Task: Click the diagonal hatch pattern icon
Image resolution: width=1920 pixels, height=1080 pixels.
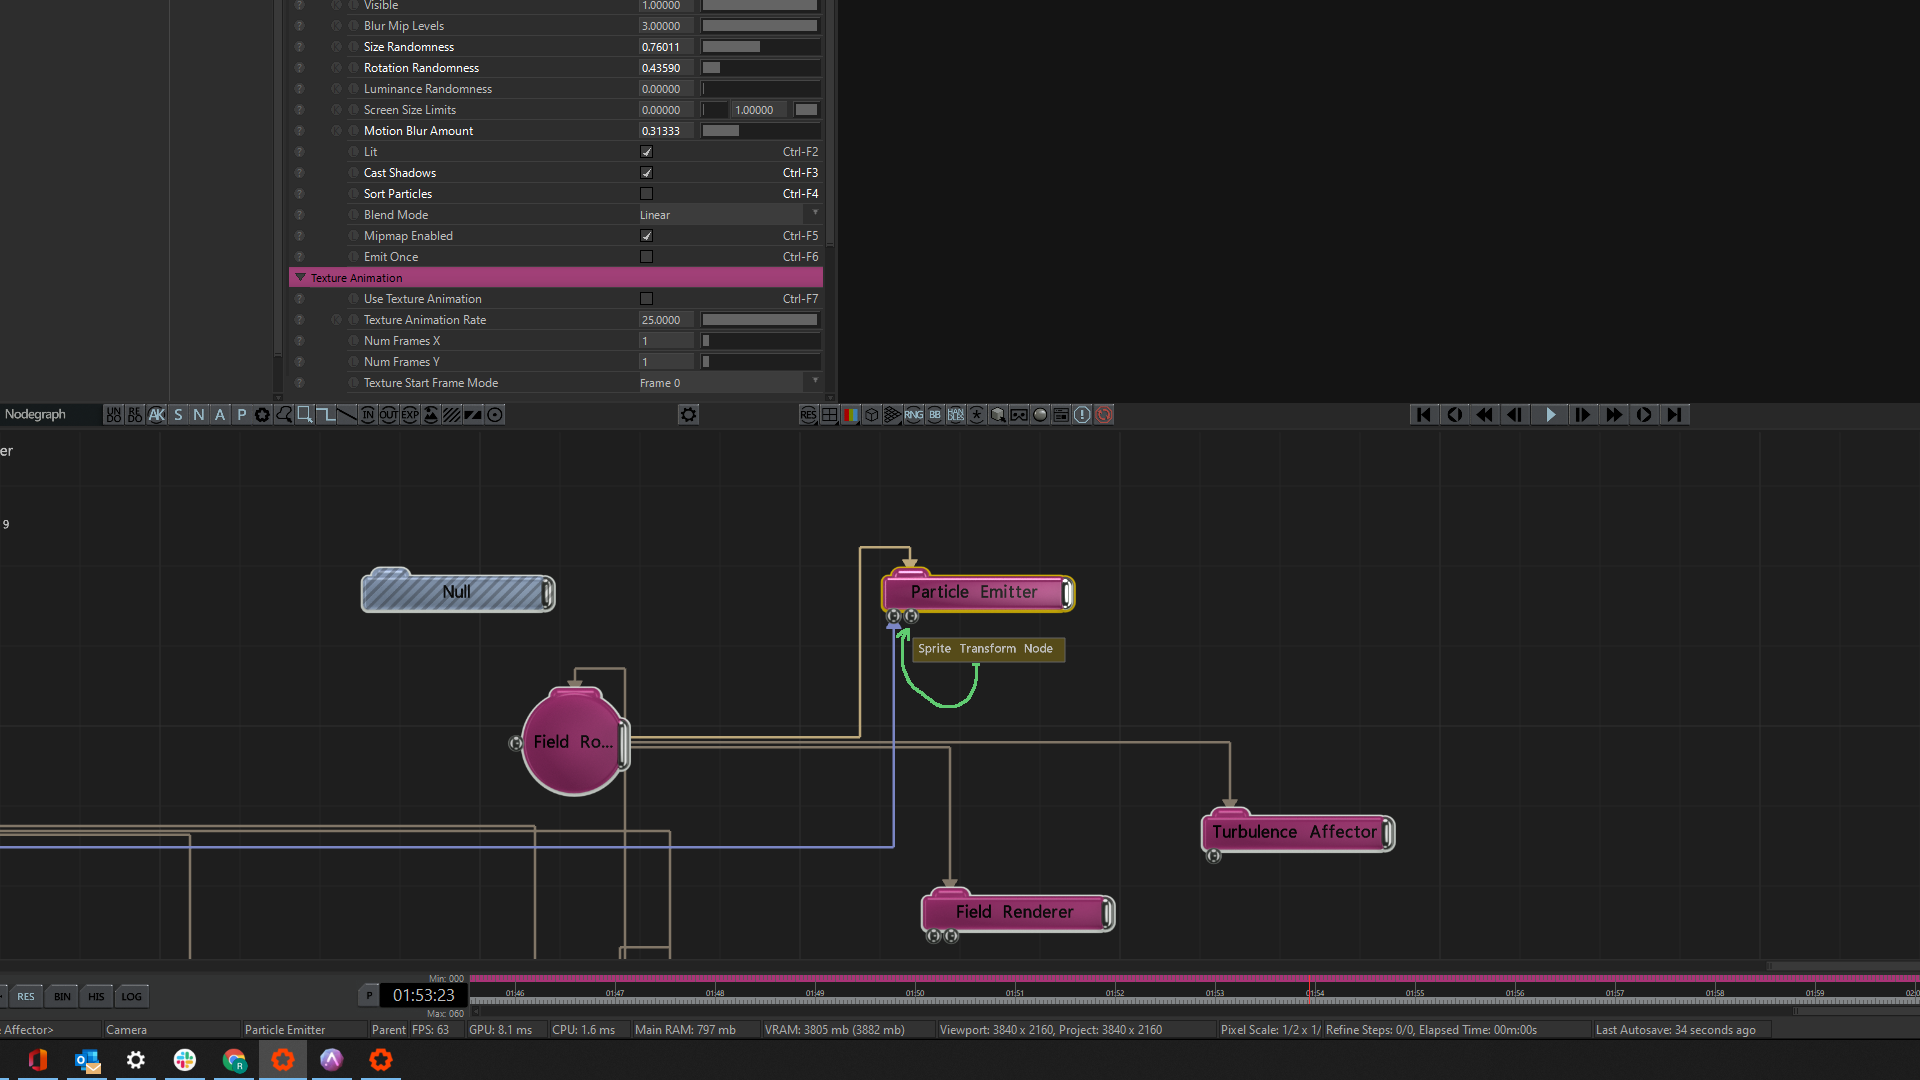Action: [x=452, y=415]
